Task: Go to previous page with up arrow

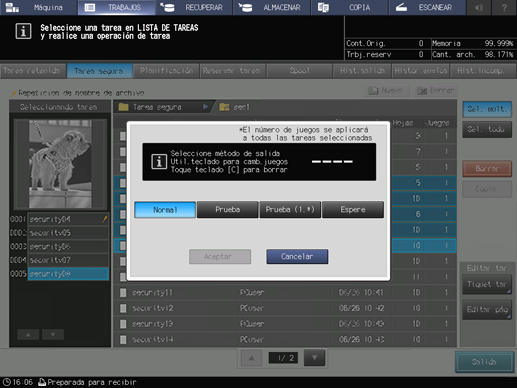Action: 252,358
